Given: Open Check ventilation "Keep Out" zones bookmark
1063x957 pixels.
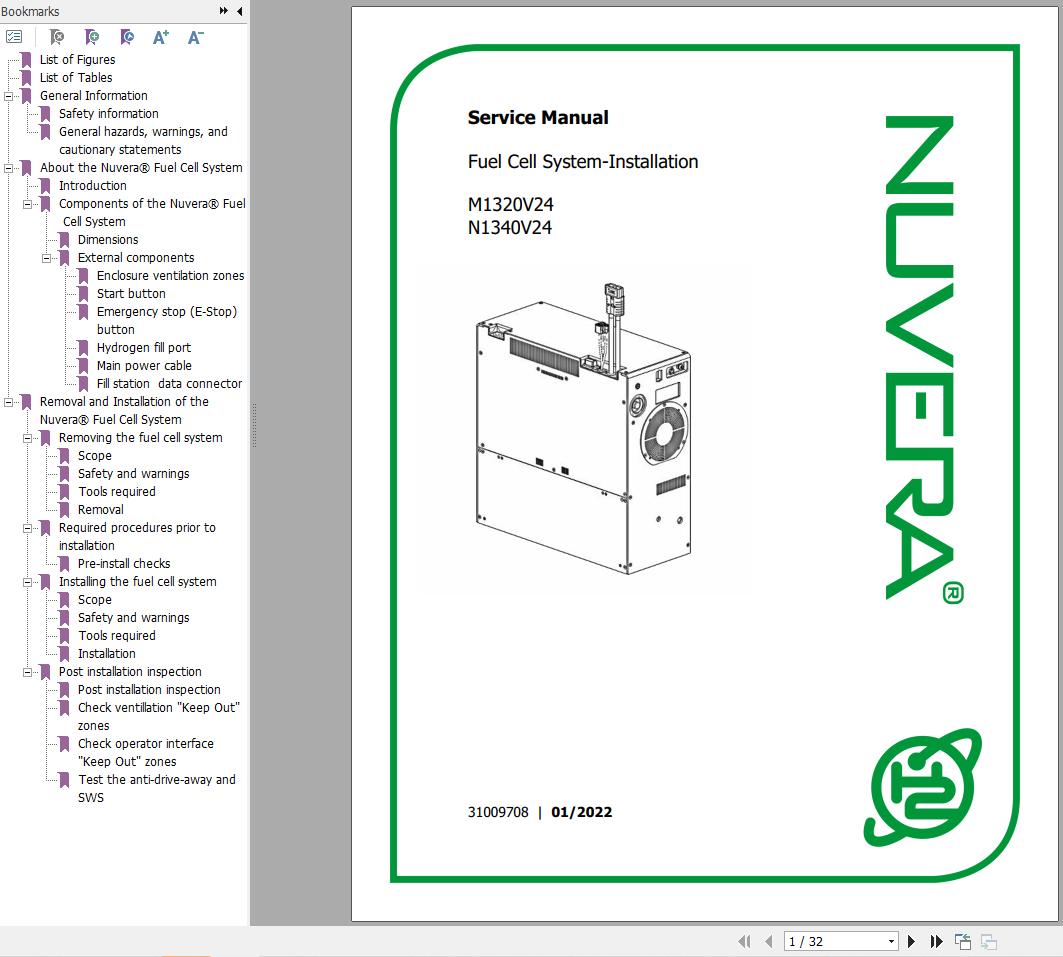Looking at the screenshot, I should (x=159, y=716).
